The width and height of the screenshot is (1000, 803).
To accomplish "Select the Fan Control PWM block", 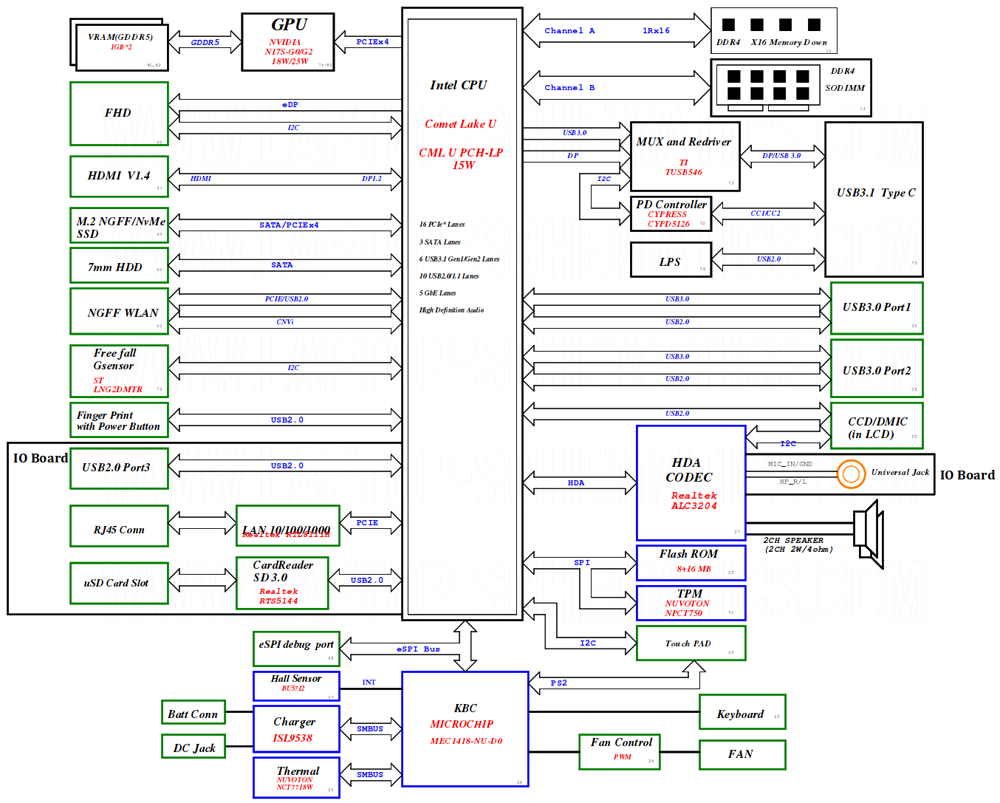I will (619, 752).
